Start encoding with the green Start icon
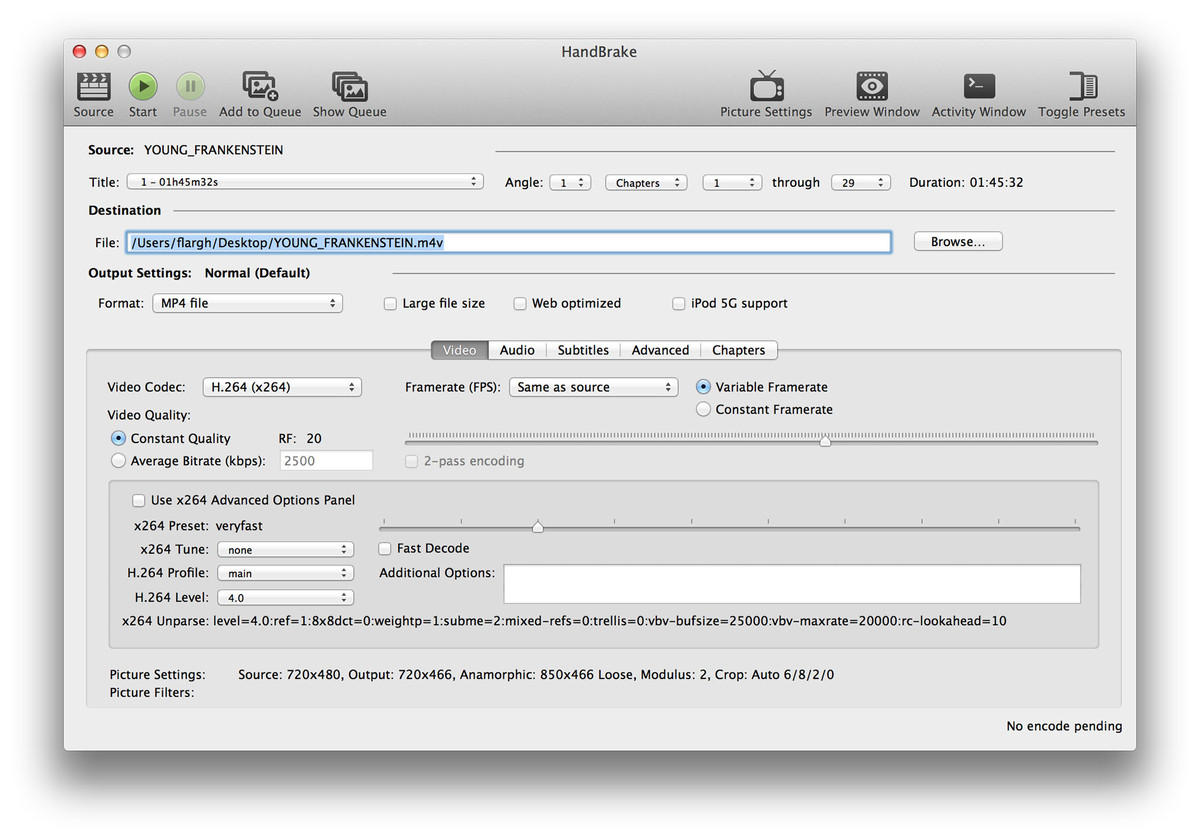The height and width of the screenshot is (839, 1200). point(143,86)
